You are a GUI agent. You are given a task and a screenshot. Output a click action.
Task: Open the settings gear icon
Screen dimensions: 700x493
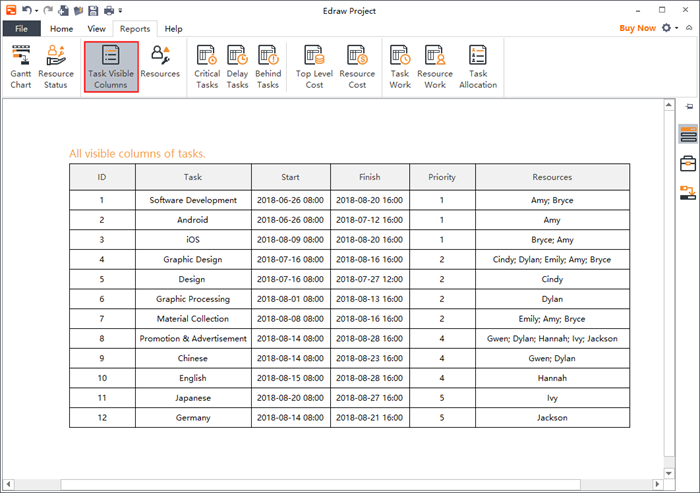tap(667, 28)
